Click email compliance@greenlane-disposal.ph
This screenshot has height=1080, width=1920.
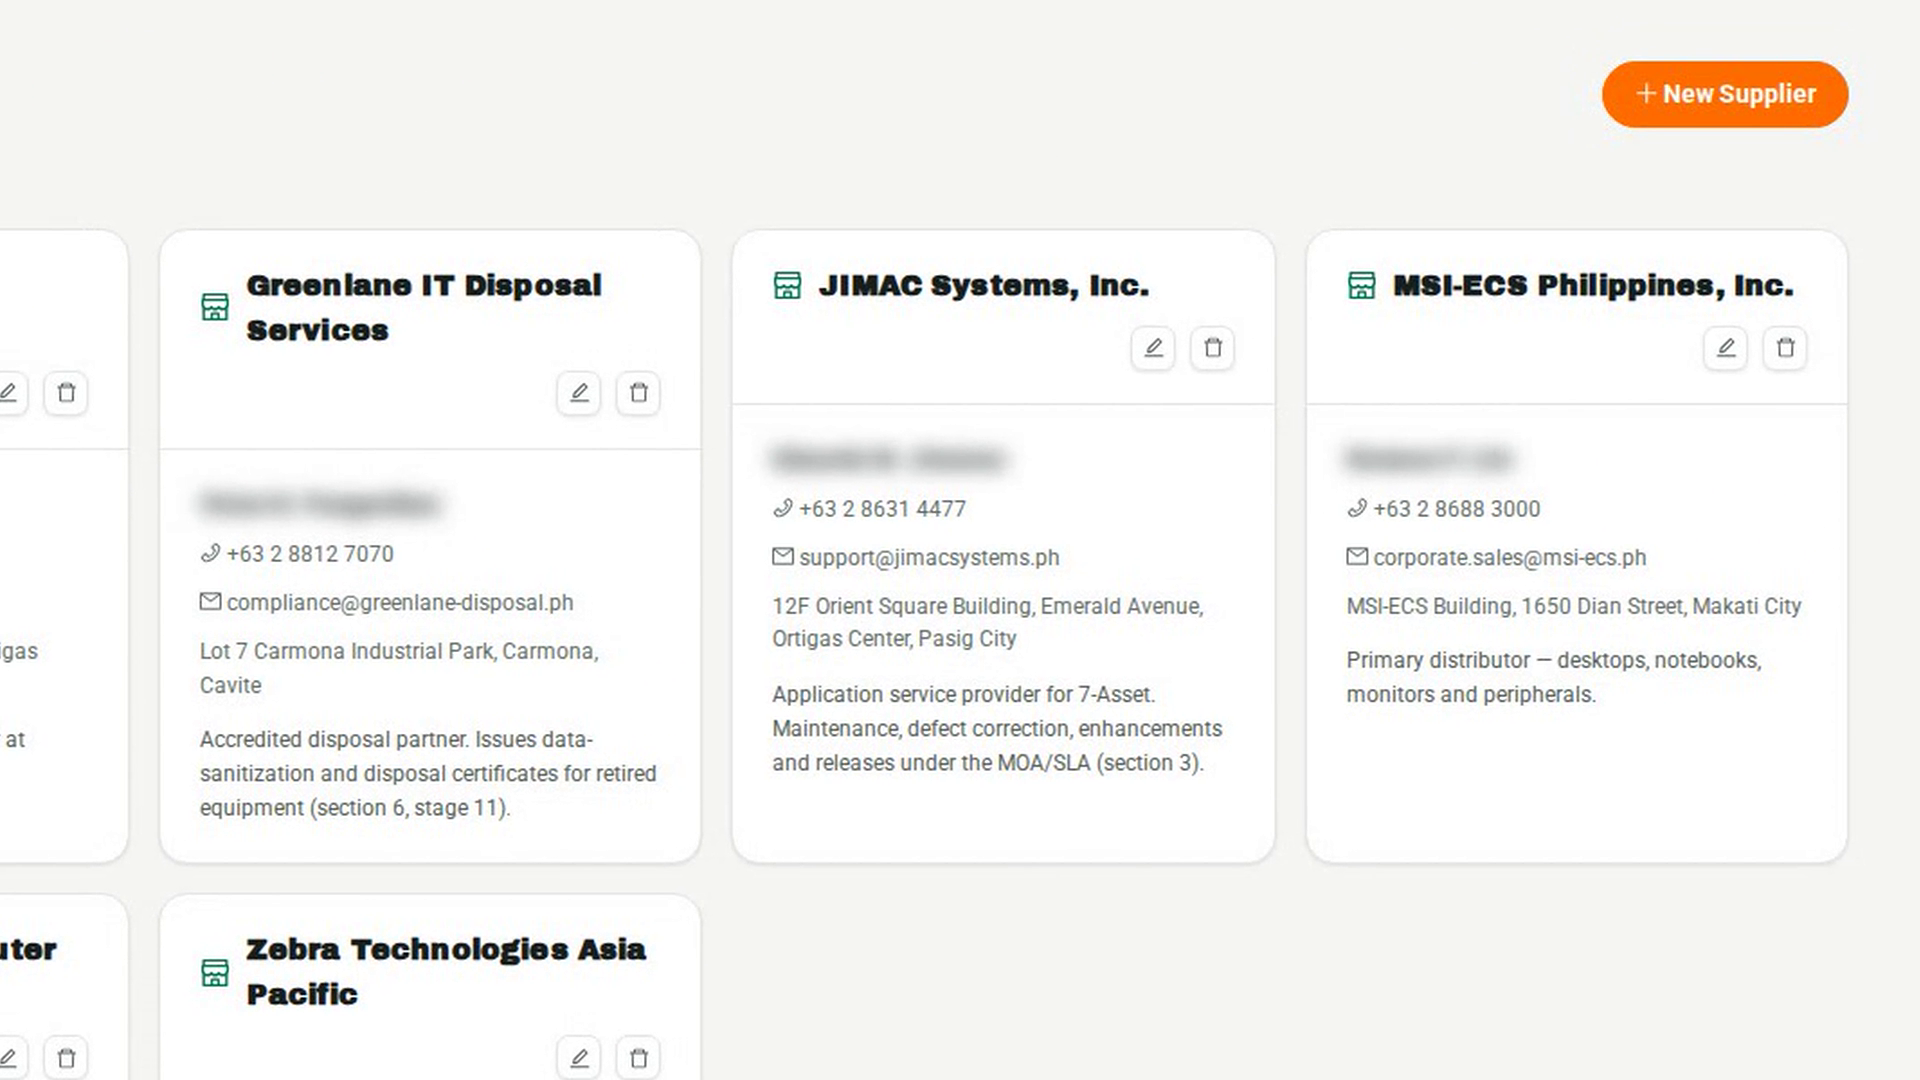point(400,602)
